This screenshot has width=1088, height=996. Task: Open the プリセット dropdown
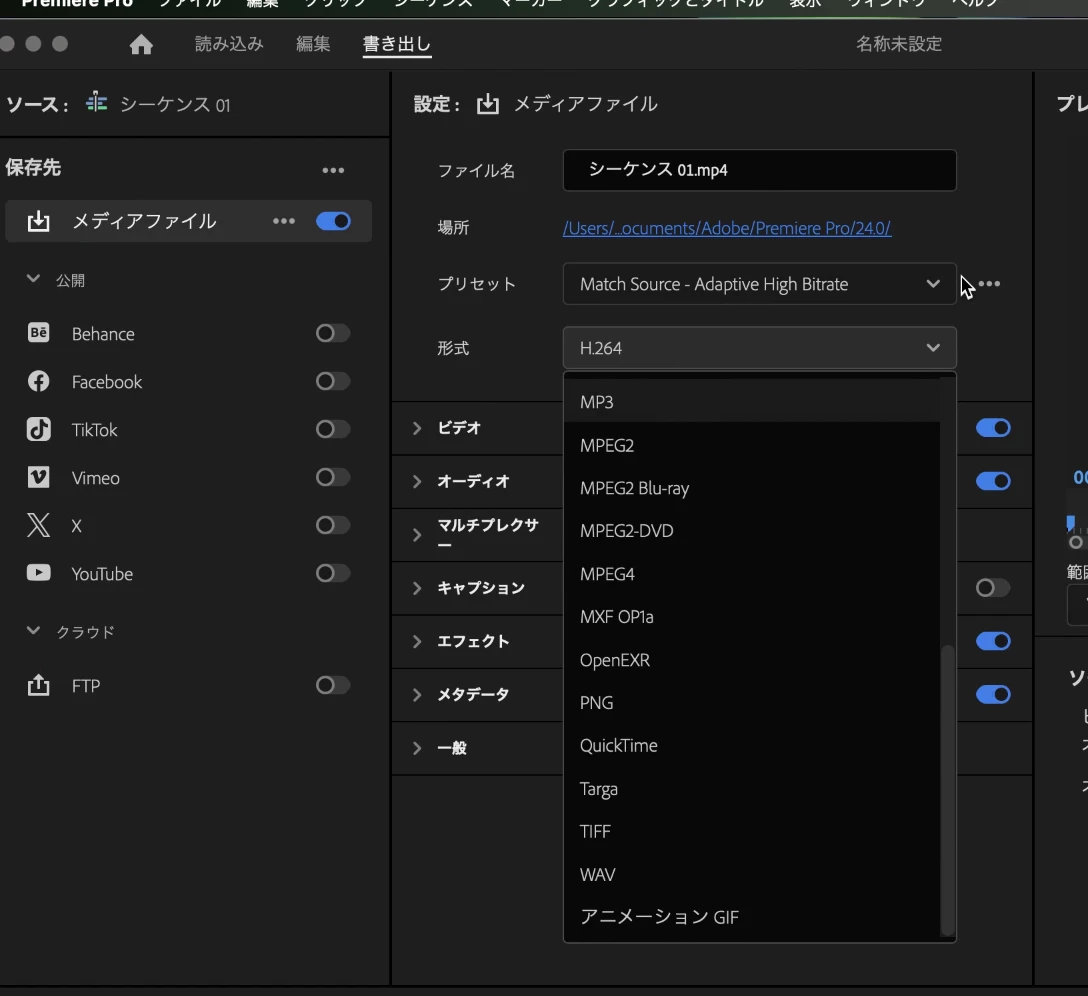tap(759, 284)
